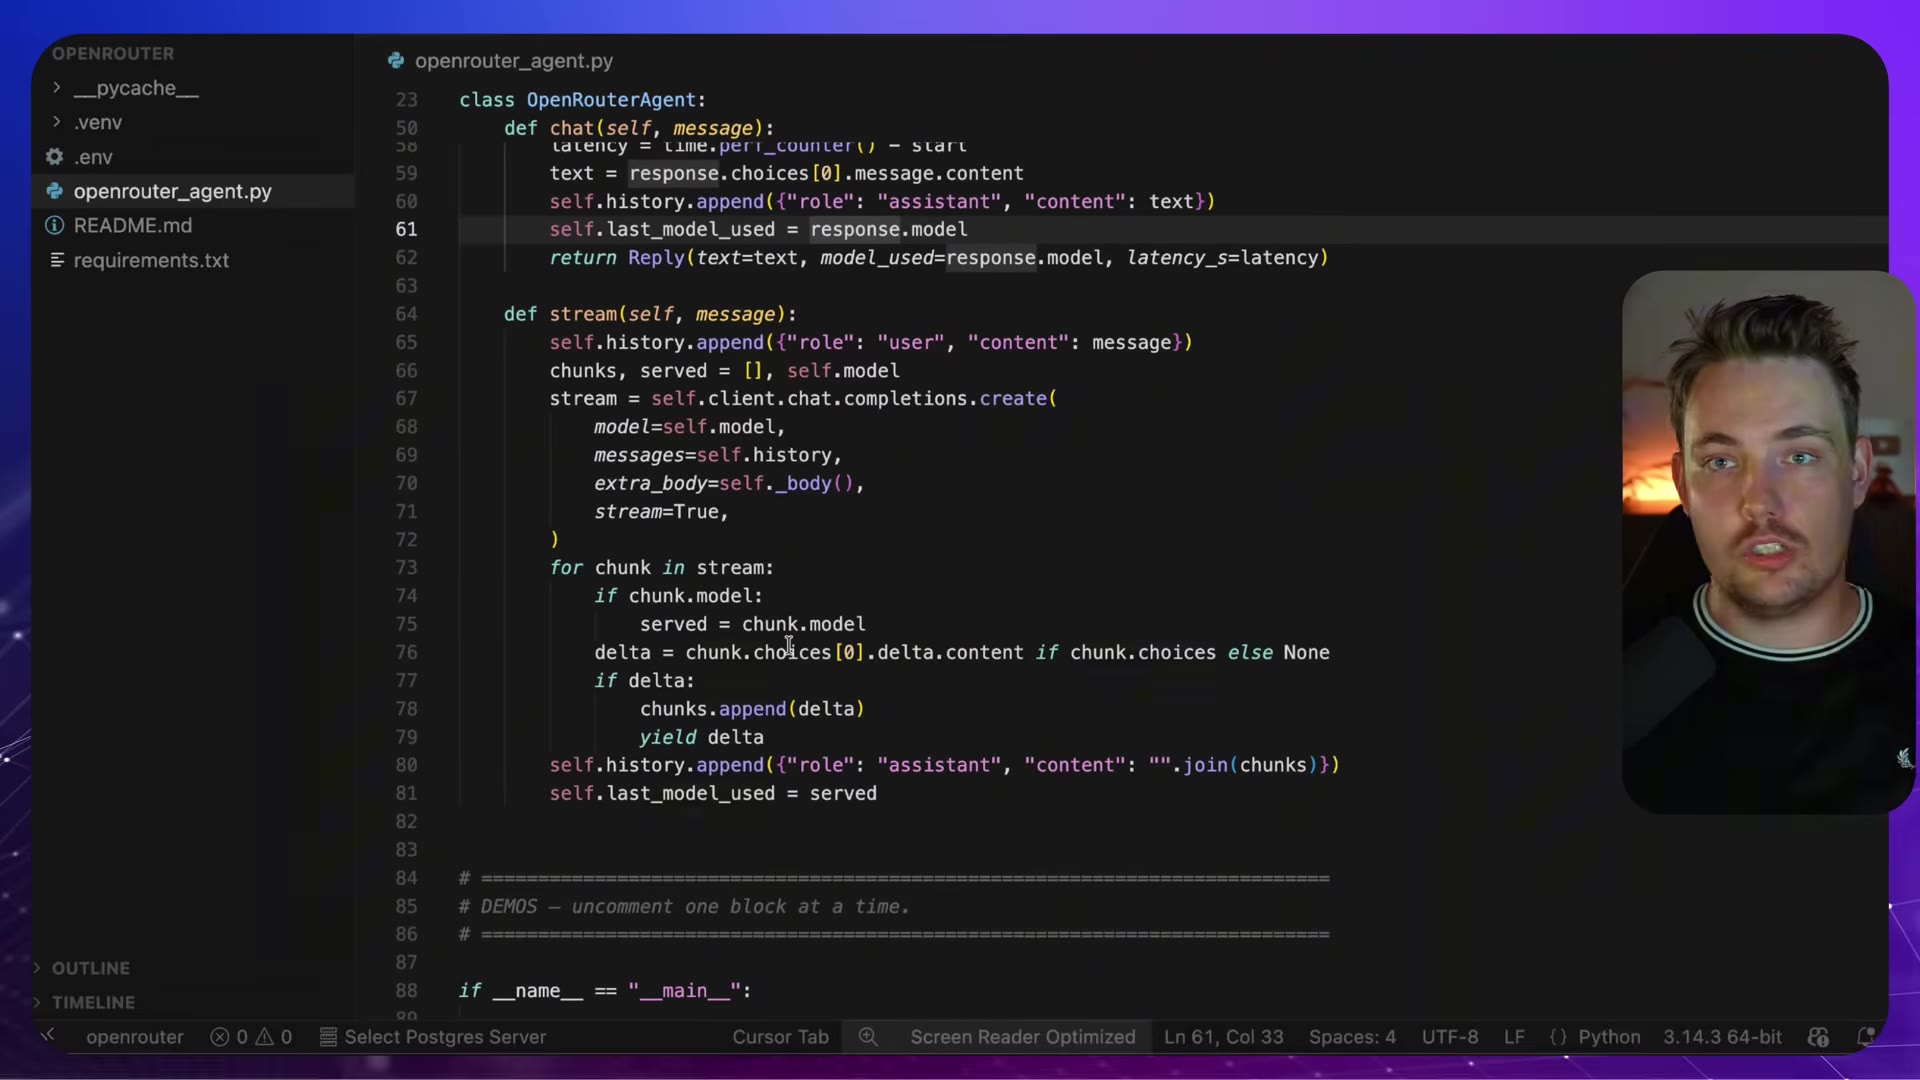Click the openrouter_agent.py breadcrumb label
Viewport: 1920px width, 1080px height.
coord(514,61)
